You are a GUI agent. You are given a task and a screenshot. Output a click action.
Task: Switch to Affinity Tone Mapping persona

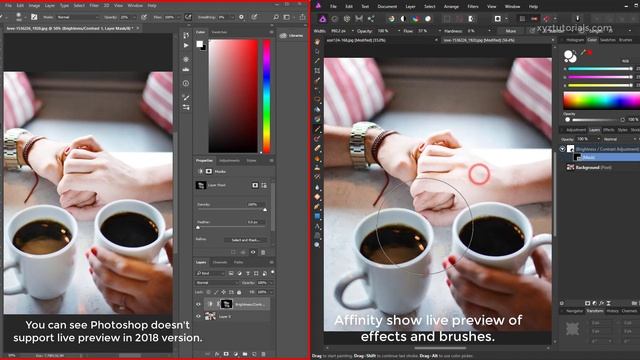[359, 19]
